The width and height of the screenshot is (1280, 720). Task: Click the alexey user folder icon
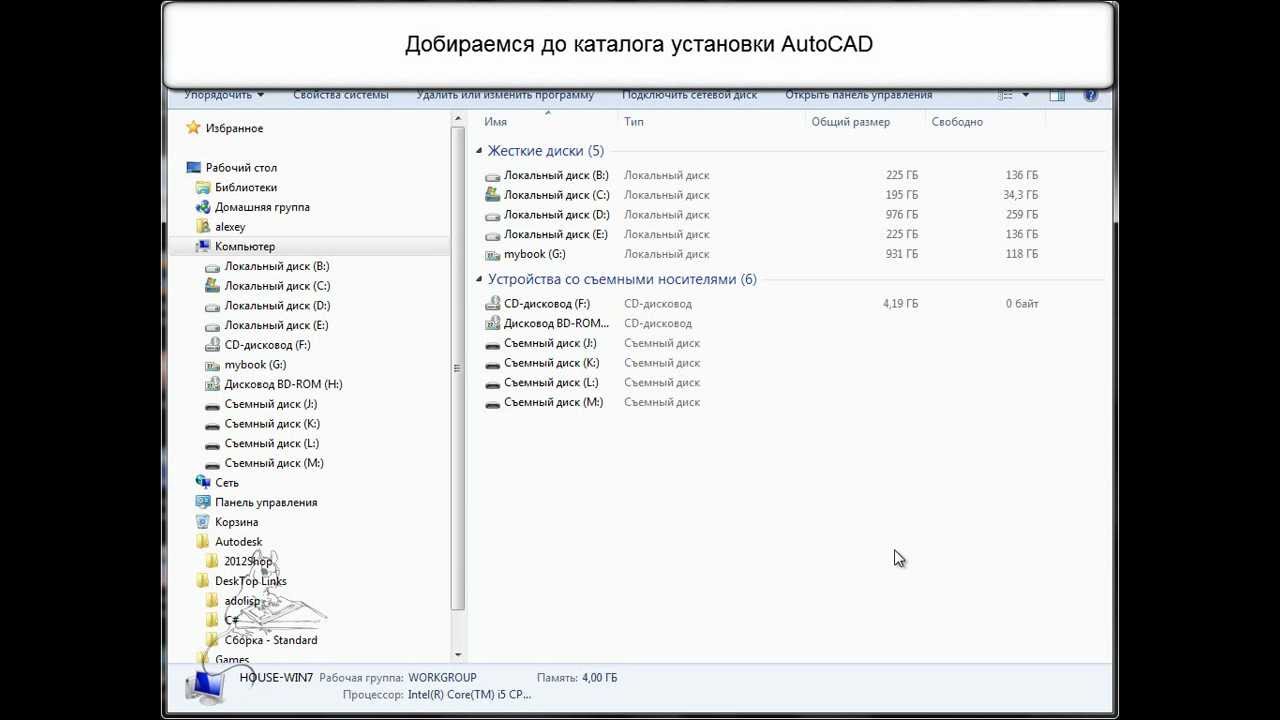(x=203, y=227)
